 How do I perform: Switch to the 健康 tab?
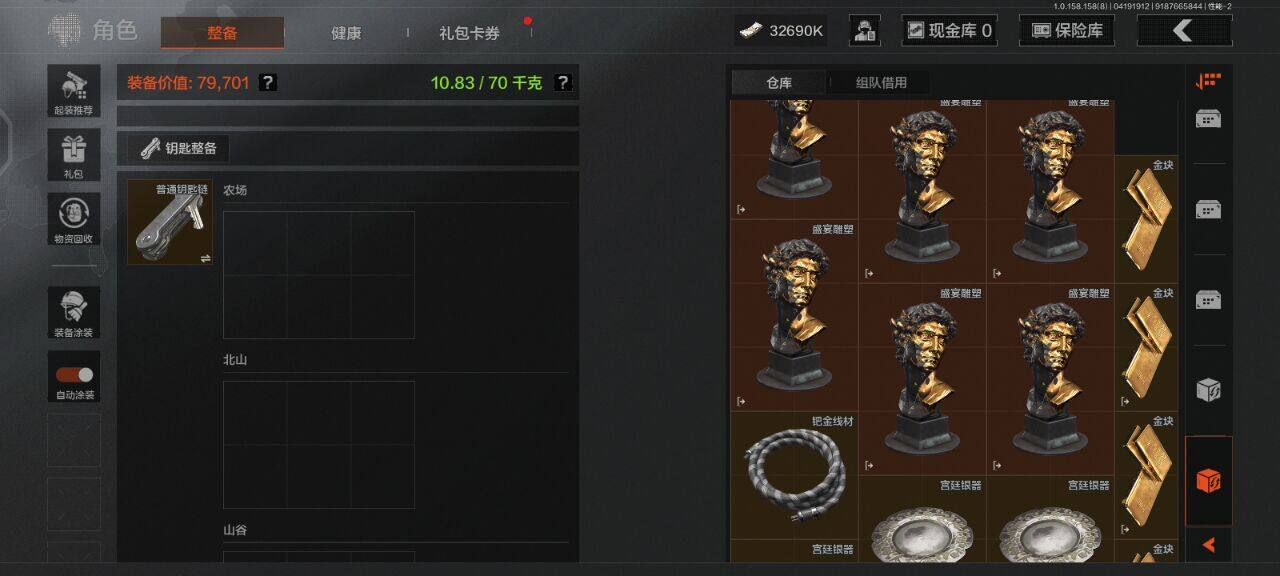coord(346,33)
